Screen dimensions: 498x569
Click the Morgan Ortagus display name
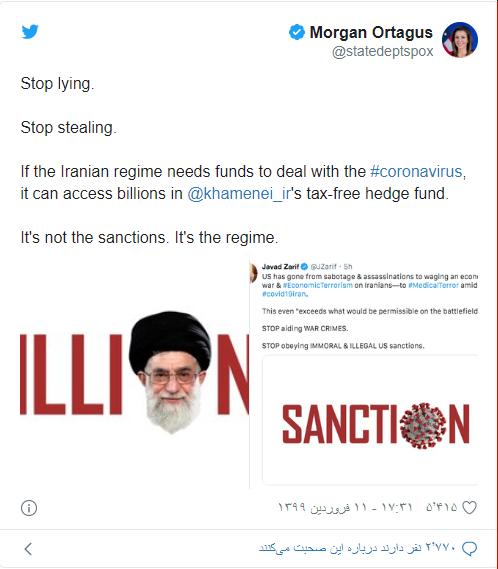pyautogui.click(x=371, y=32)
